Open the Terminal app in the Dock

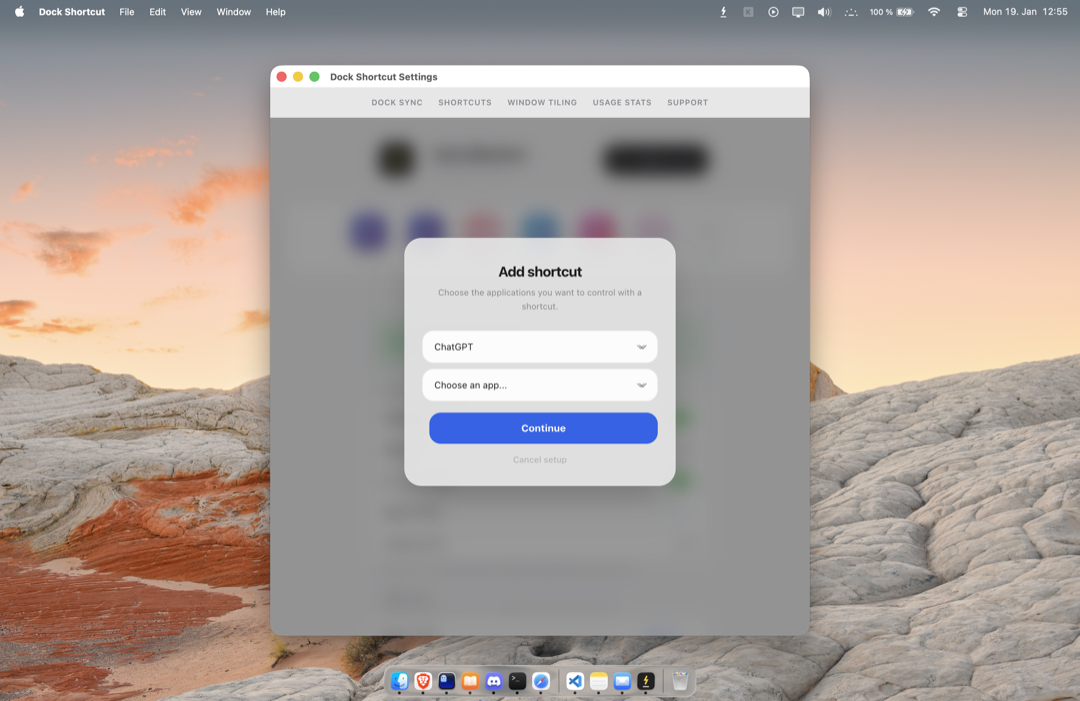tap(518, 682)
